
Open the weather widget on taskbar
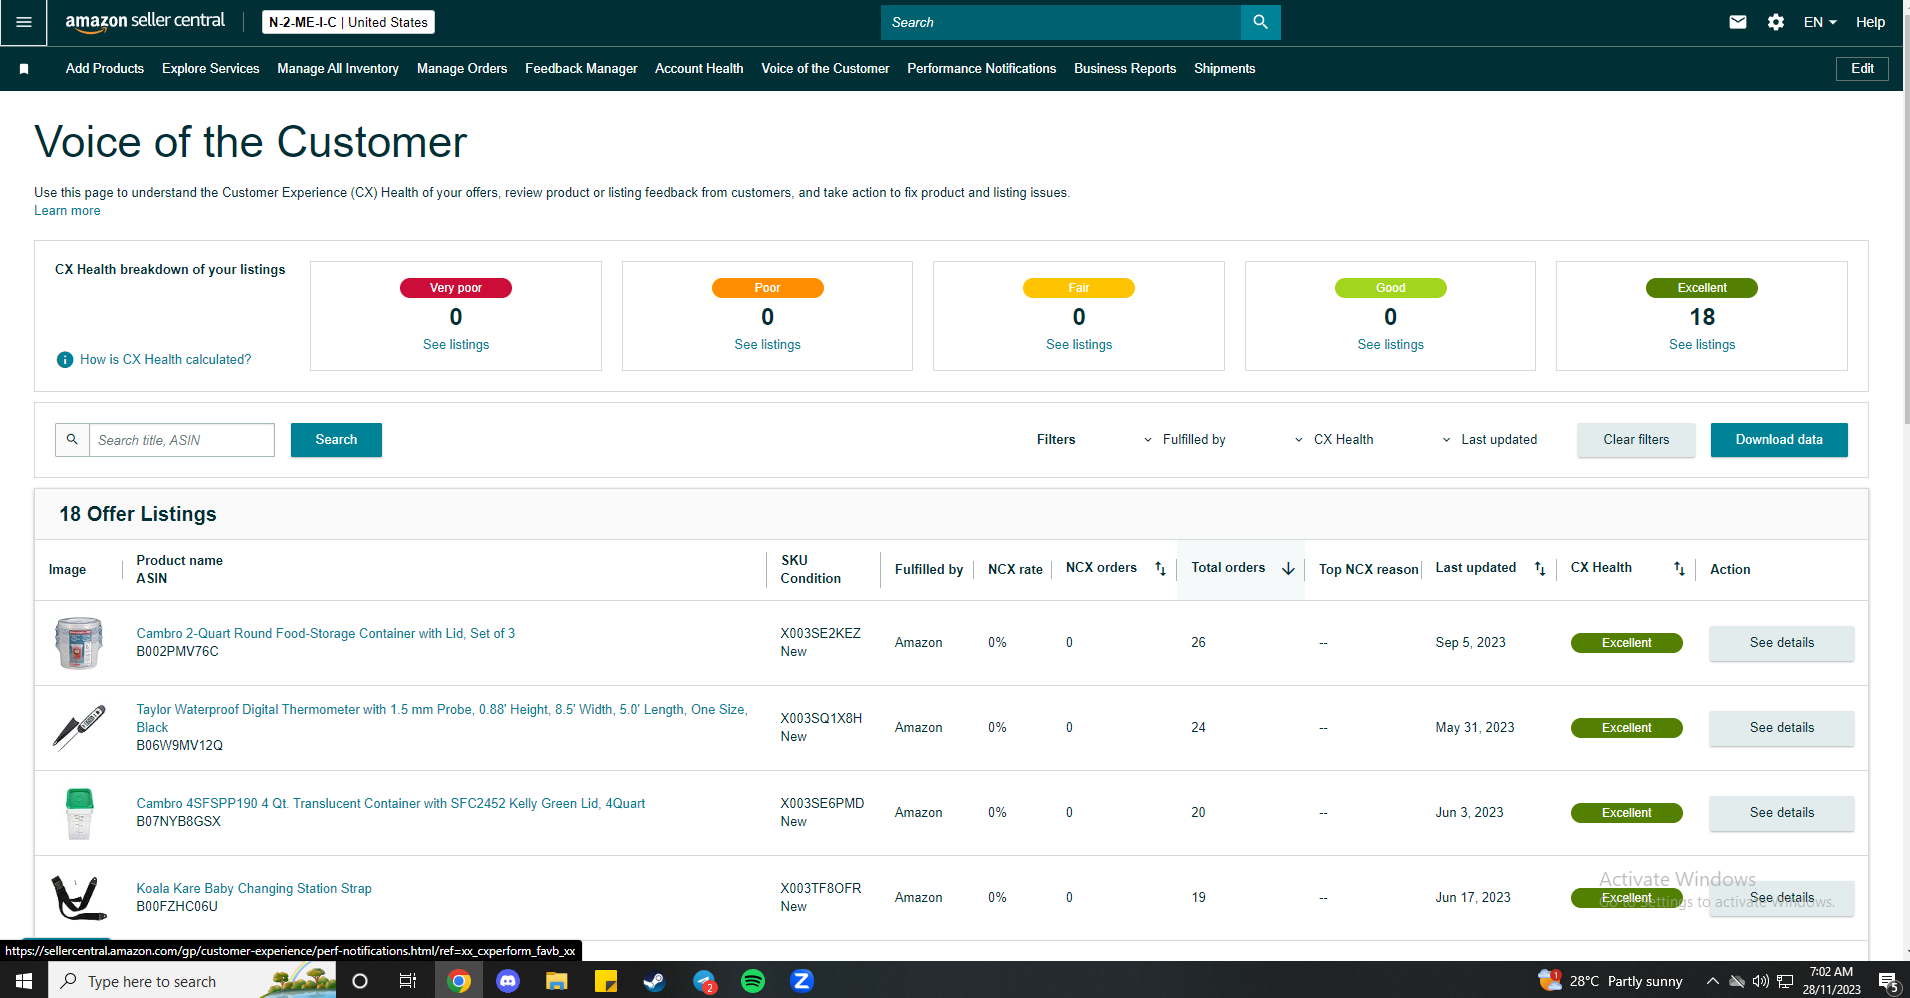click(1611, 981)
